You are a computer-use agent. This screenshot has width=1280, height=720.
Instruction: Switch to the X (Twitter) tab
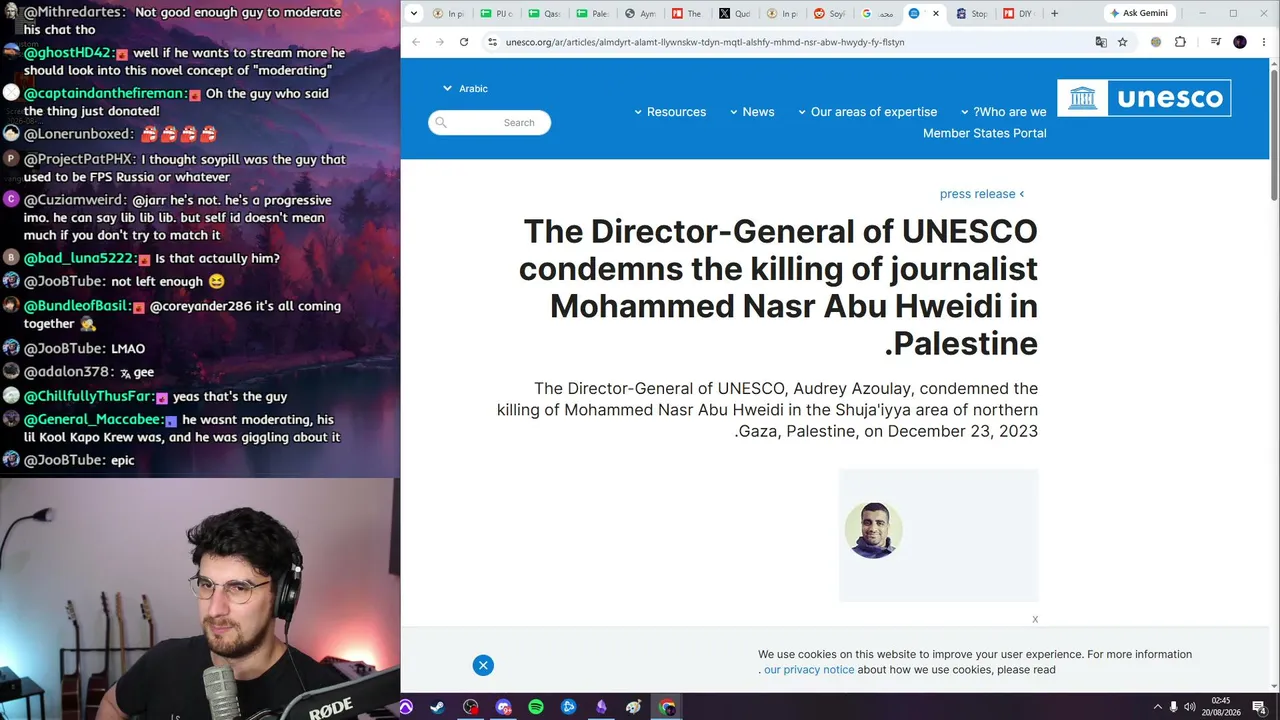pyautogui.click(x=735, y=14)
